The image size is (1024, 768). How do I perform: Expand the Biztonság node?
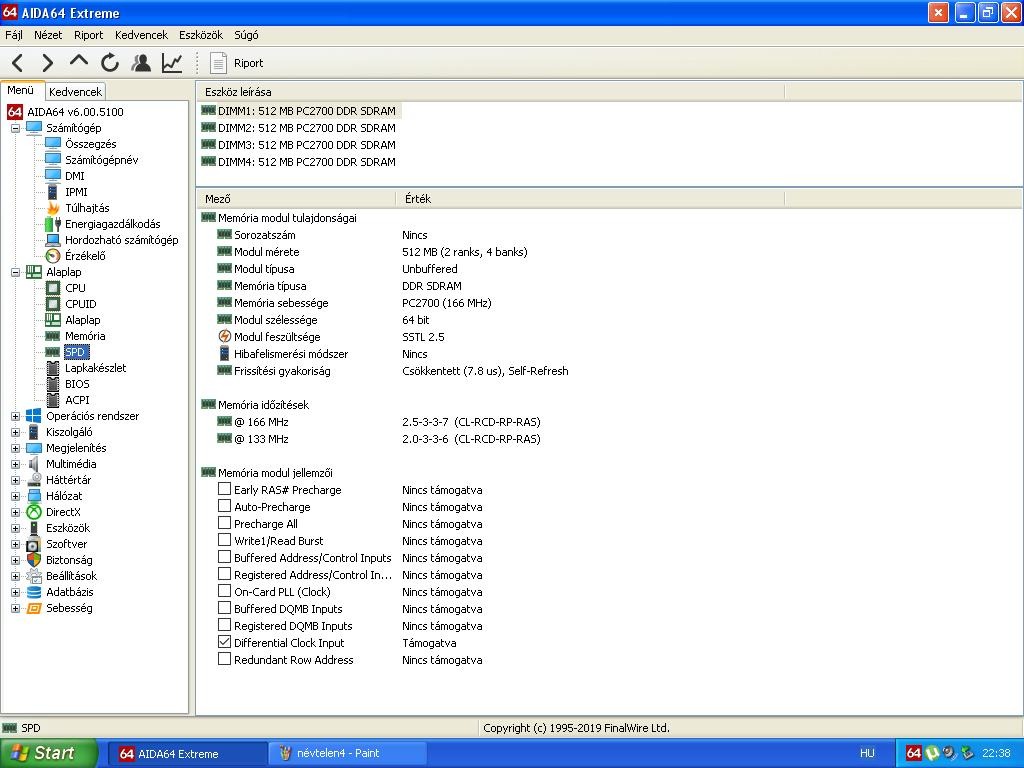click(15, 560)
